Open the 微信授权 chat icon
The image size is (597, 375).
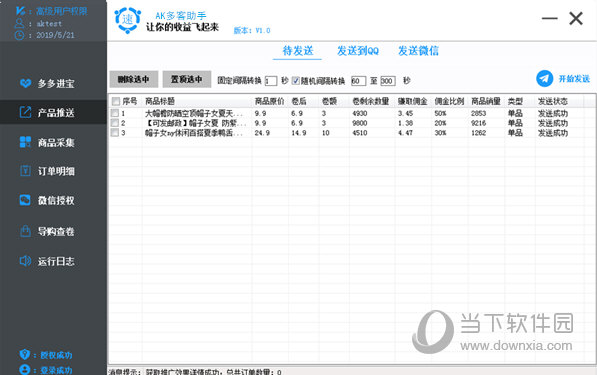tap(25, 200)
